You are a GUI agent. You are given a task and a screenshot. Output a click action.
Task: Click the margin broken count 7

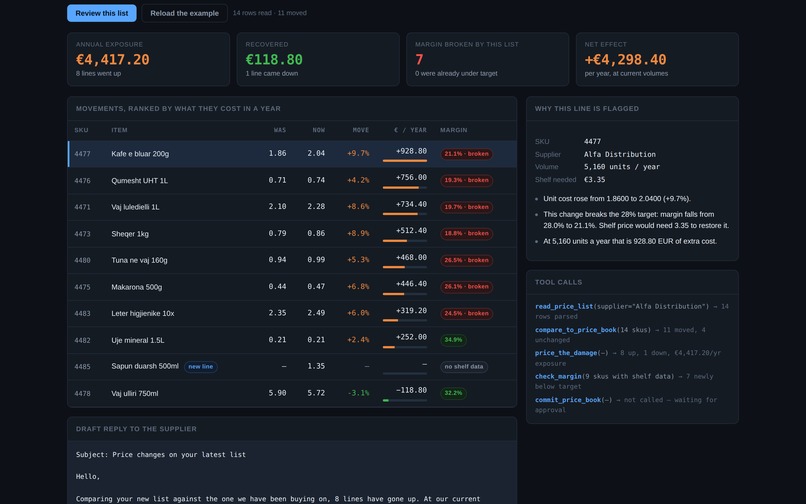419,60
